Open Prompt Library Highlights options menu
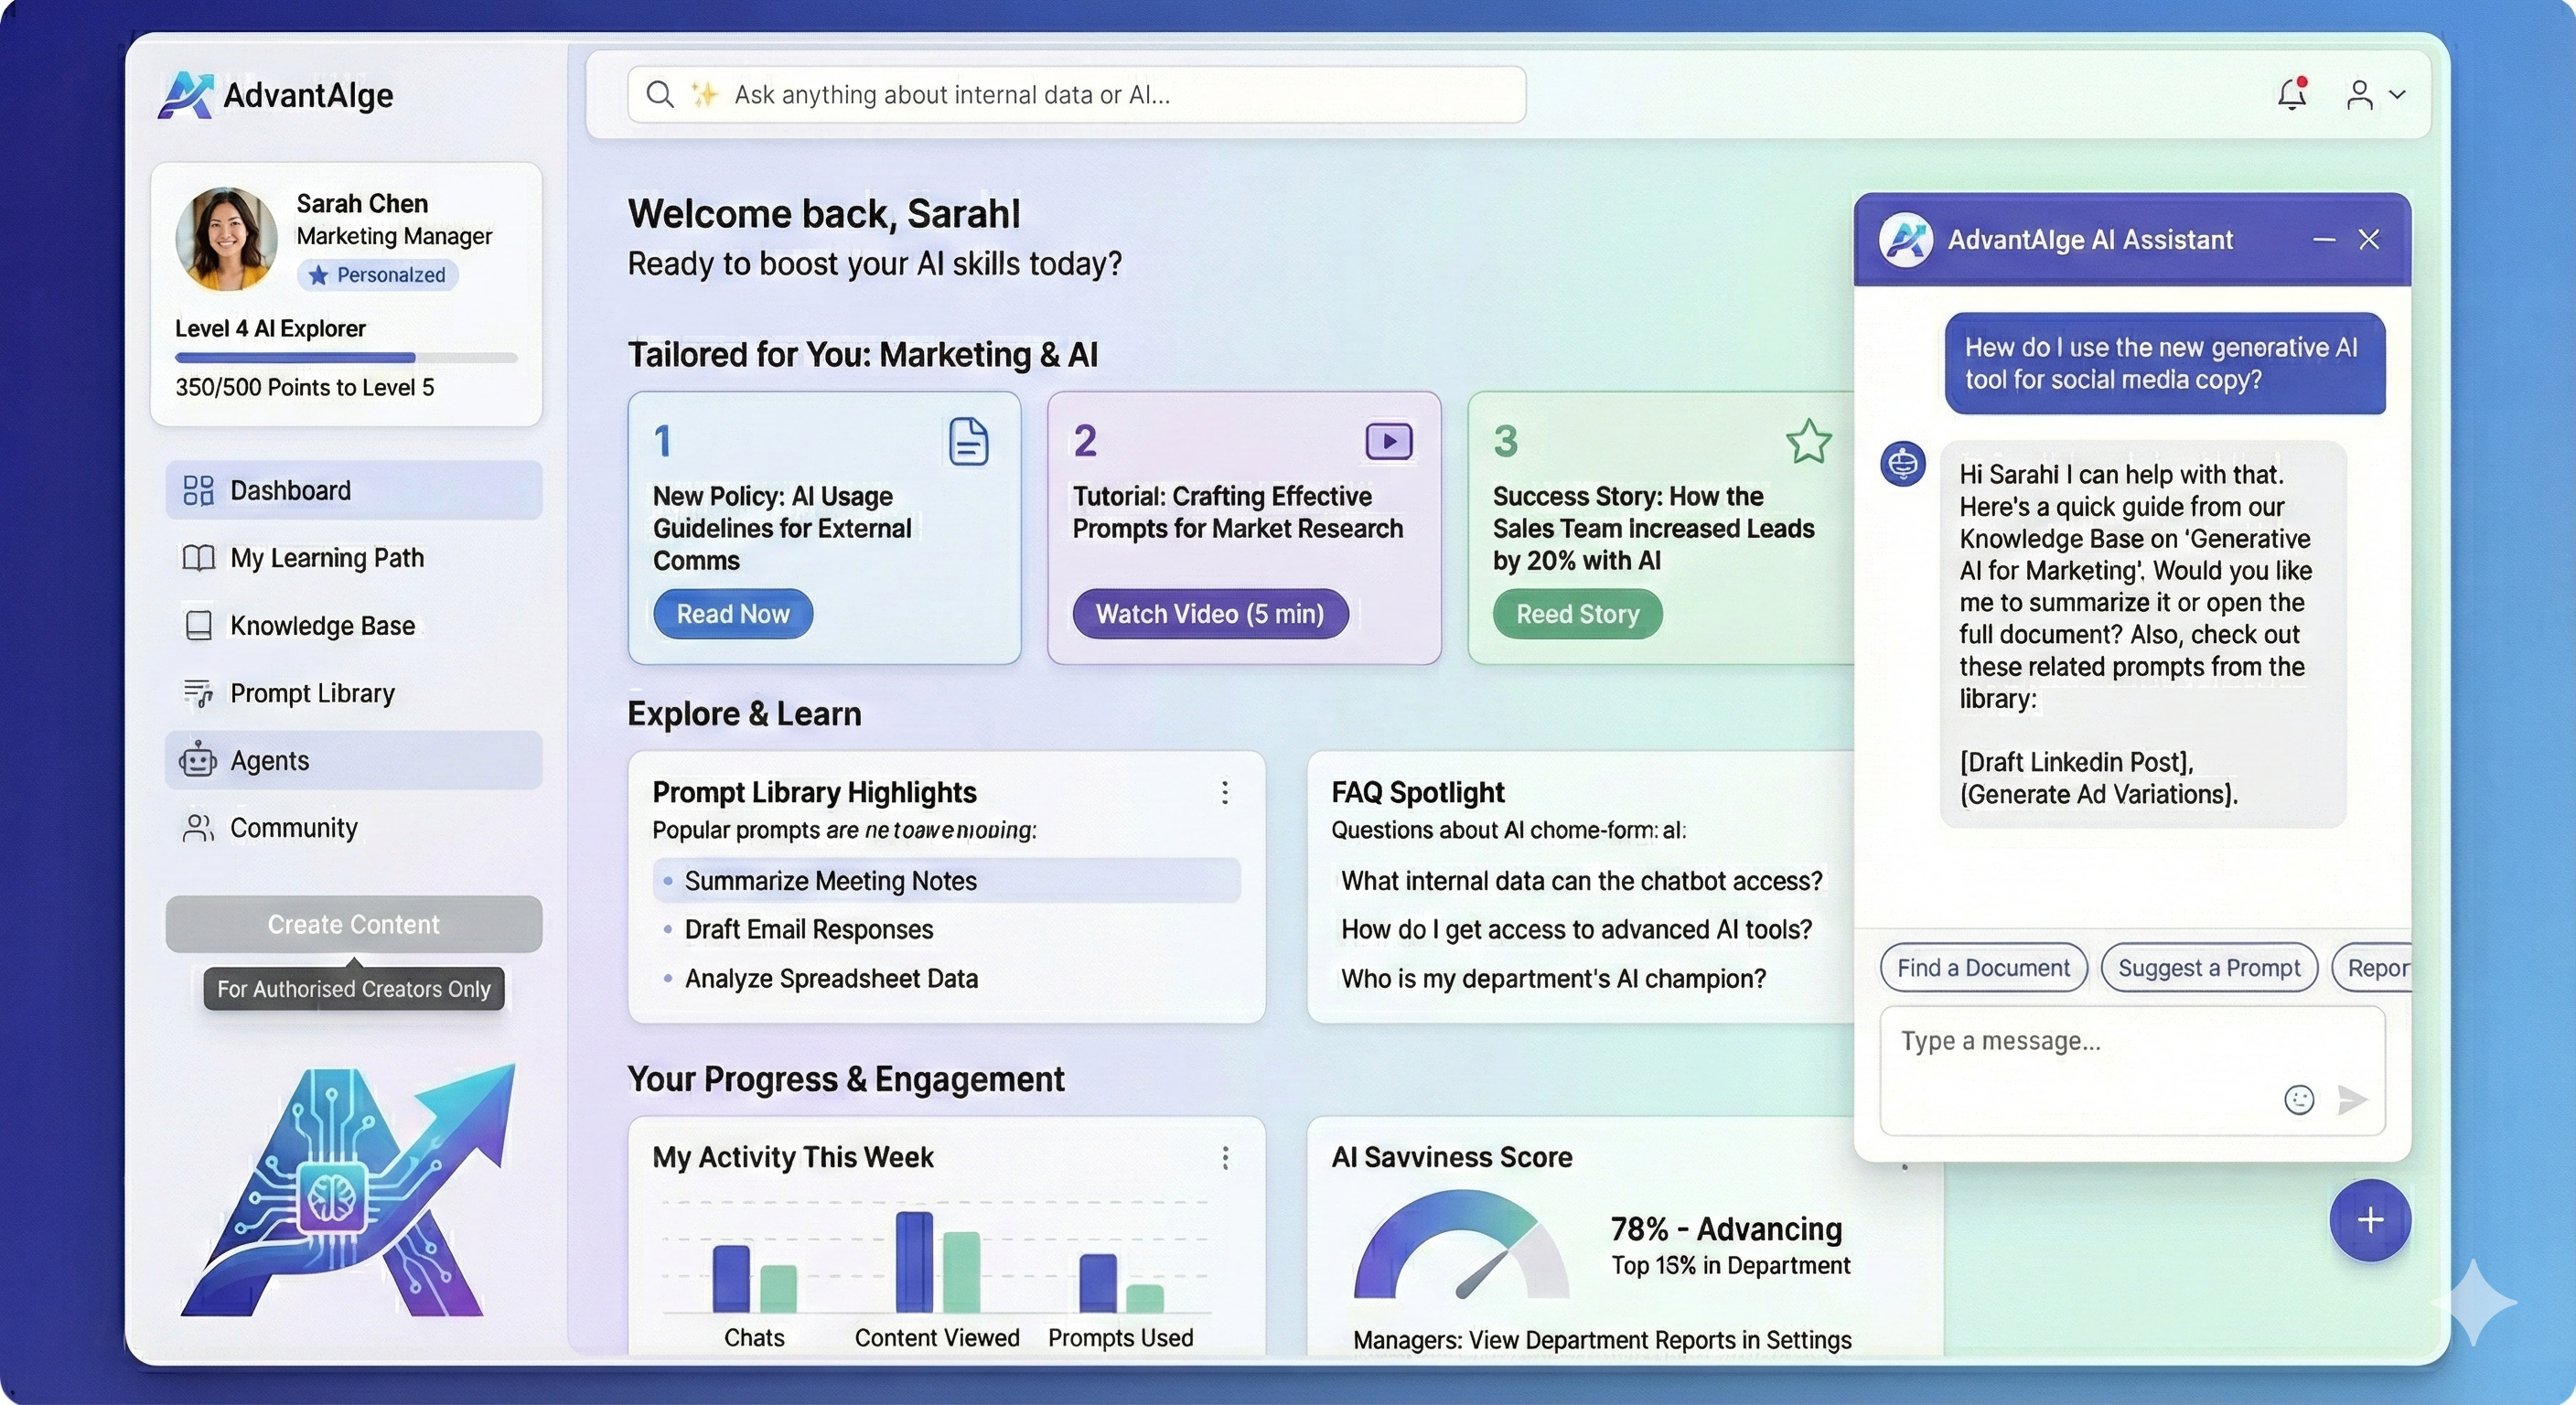Viewport: 2576px width, 1405px height. click(x=1225, y=793)
